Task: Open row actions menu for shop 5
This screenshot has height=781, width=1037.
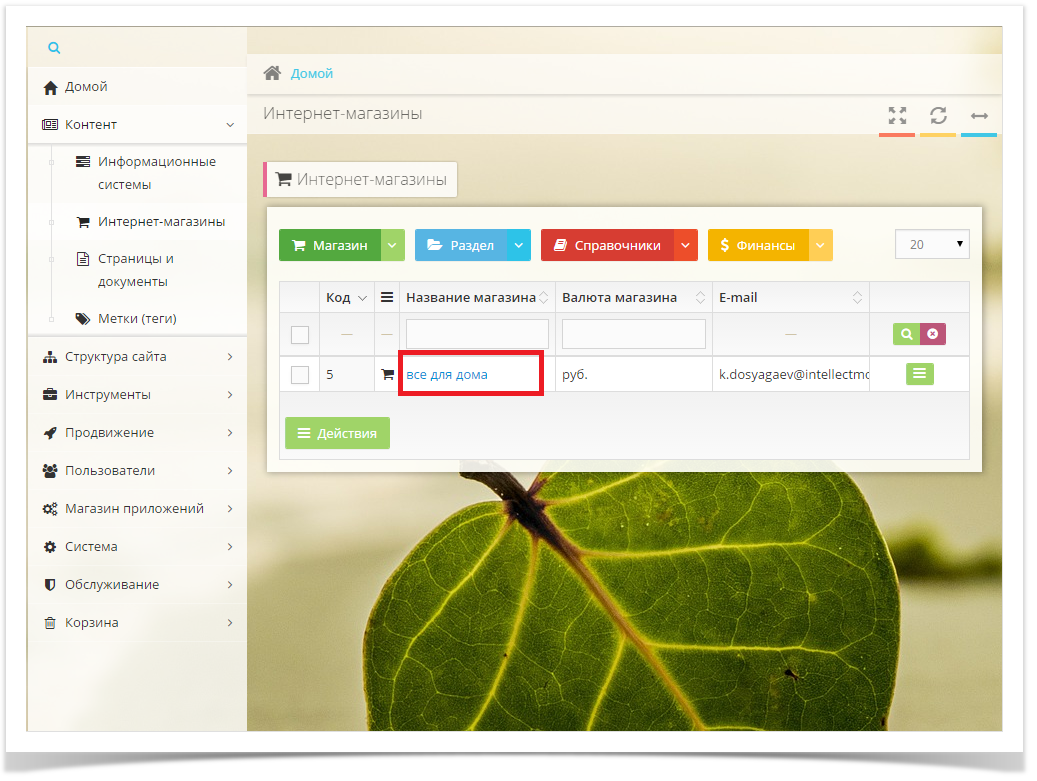Action: pyautogui.click(x=919, y=374)
